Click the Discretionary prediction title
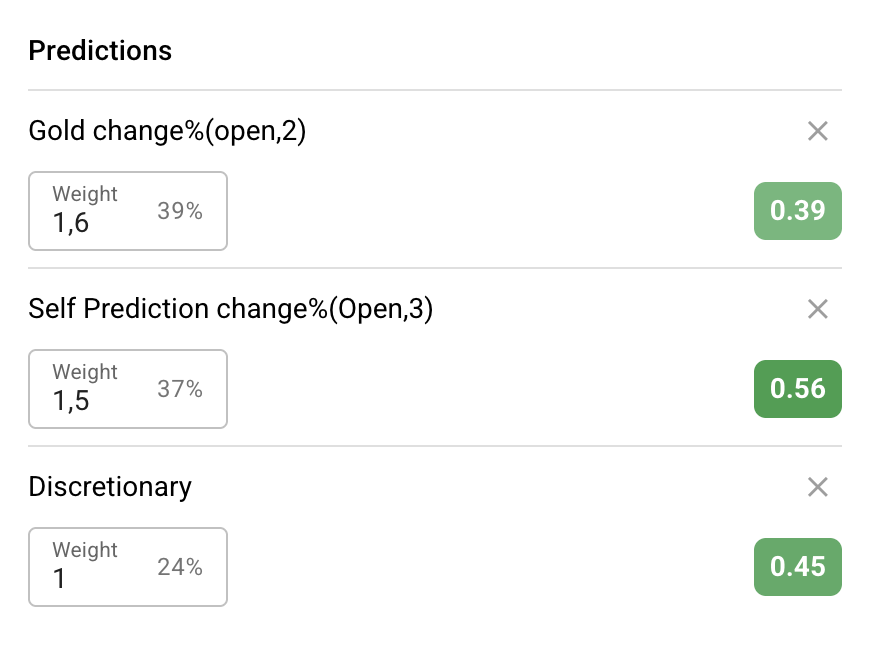The image size is (870, 652). pyautogui.click(x=110, y=487)
